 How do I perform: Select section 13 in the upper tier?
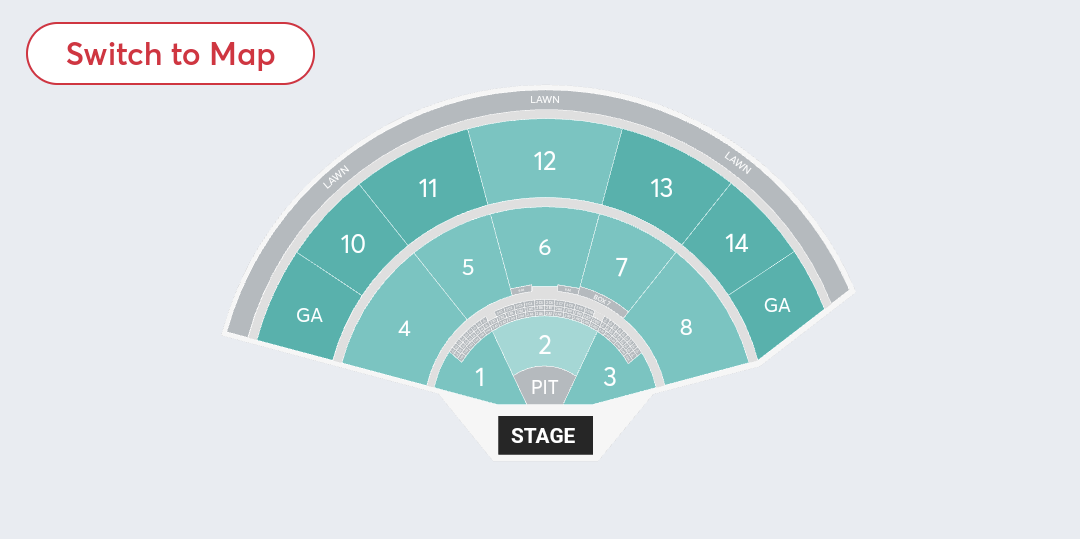661,188
